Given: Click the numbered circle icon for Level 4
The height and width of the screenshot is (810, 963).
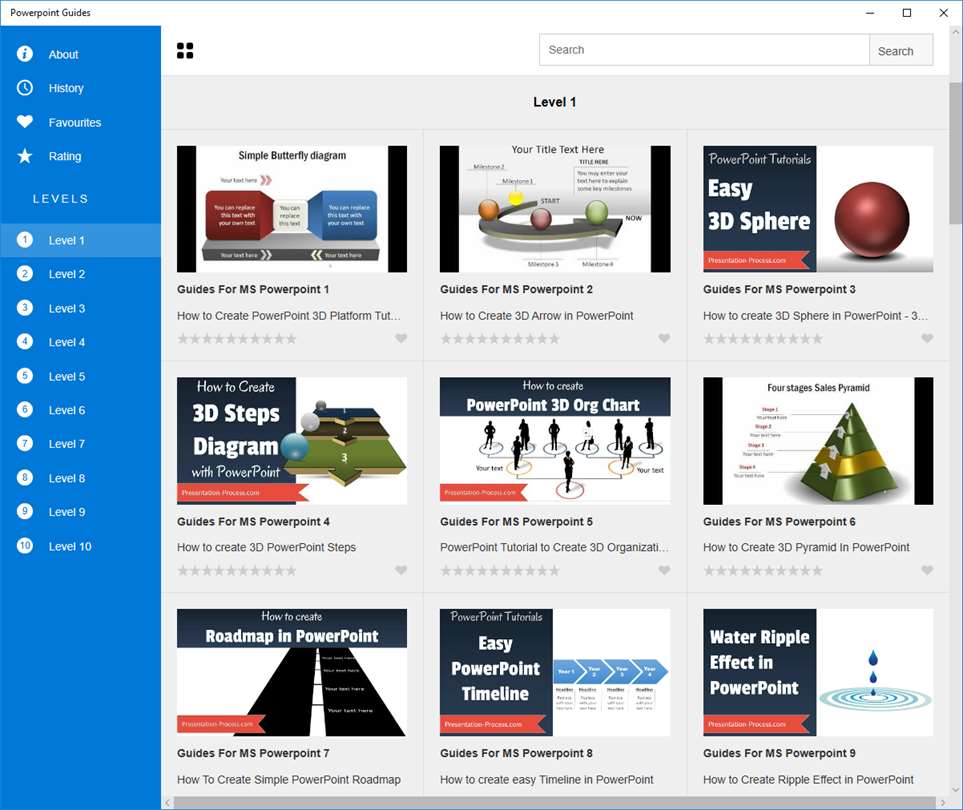Looking at the screenshot, I should [25, 341].
